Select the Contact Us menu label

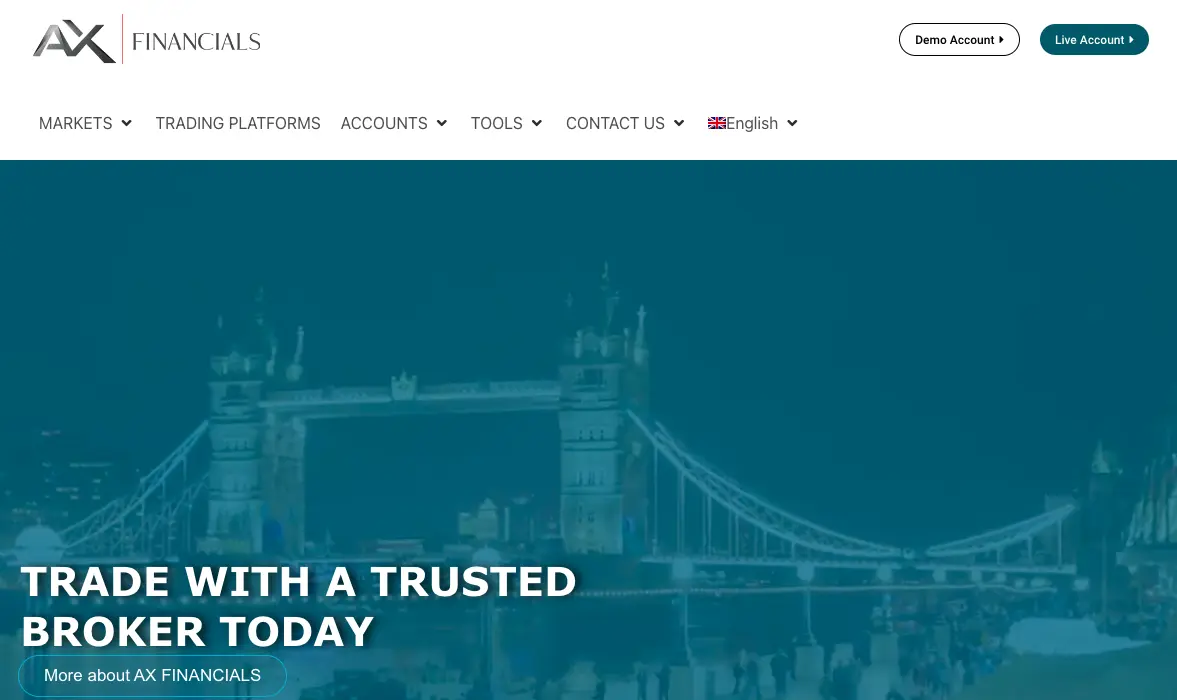point(616,123)
